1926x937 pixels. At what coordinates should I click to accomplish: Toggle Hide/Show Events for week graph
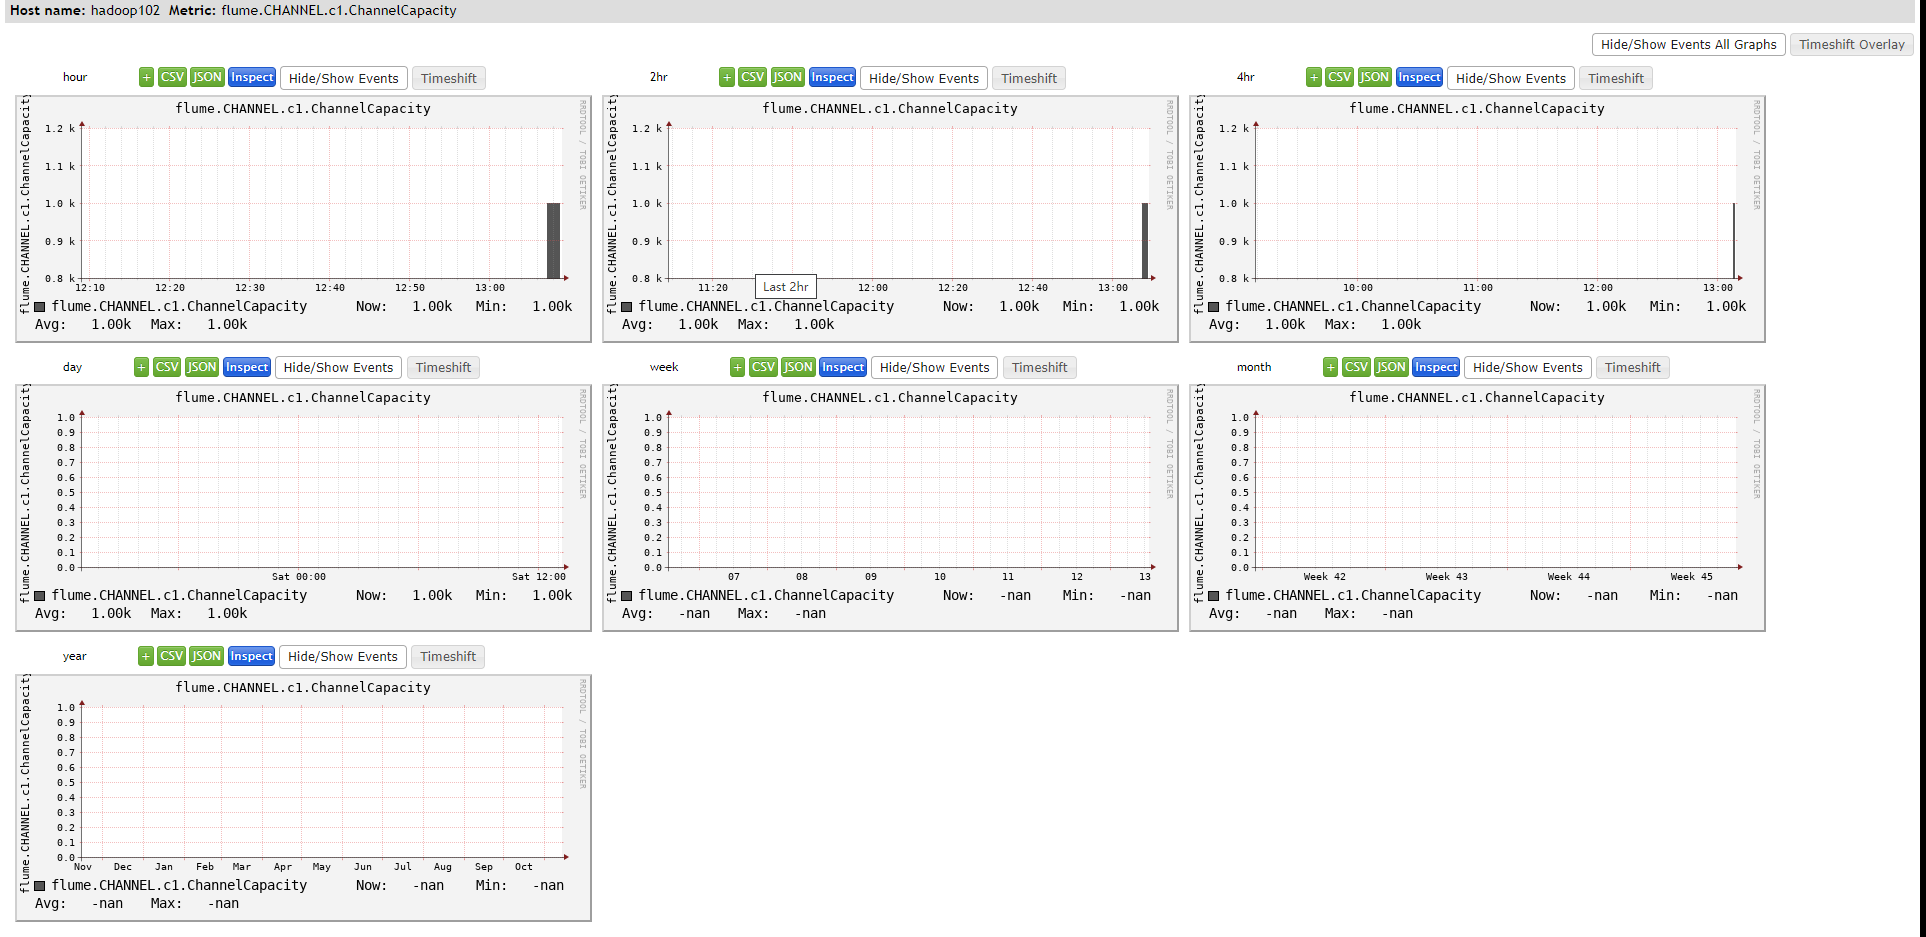(934, 367)
